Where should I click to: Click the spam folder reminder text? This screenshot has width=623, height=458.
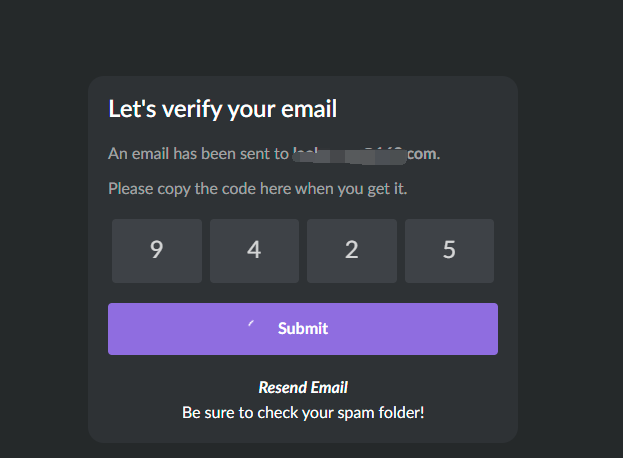point(303,412)
